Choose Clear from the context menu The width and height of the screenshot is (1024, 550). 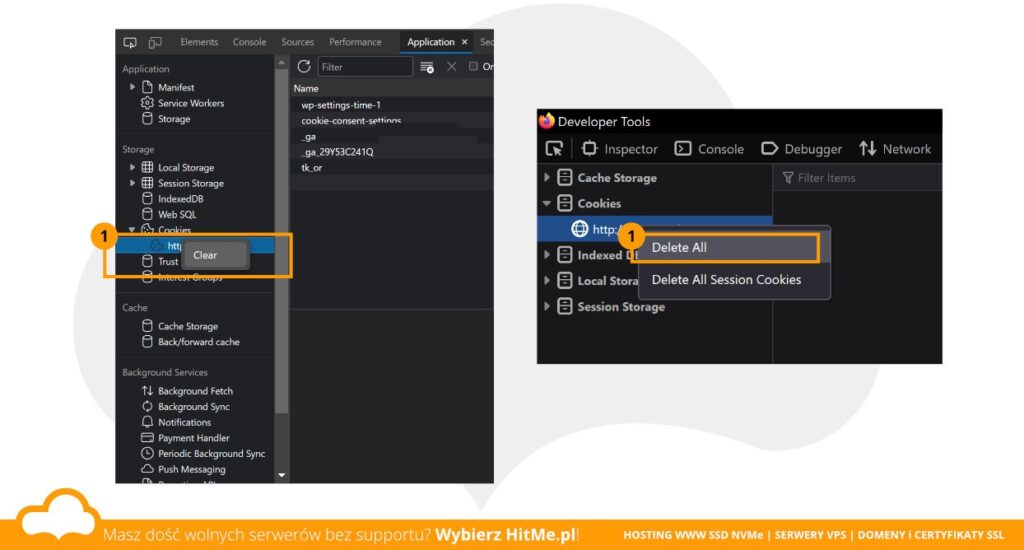214,255
